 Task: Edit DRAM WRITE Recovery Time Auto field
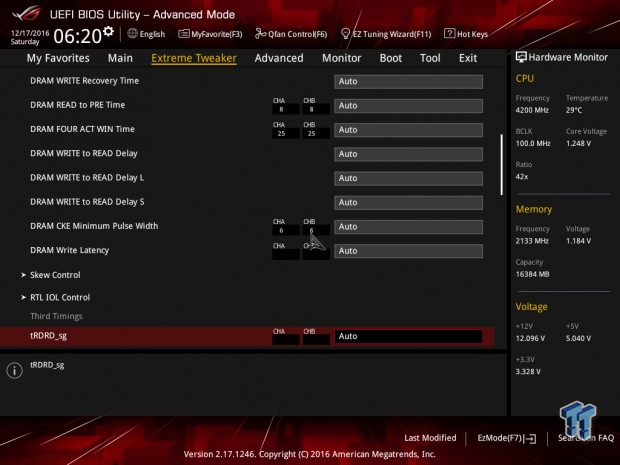(x=408, y=81)
